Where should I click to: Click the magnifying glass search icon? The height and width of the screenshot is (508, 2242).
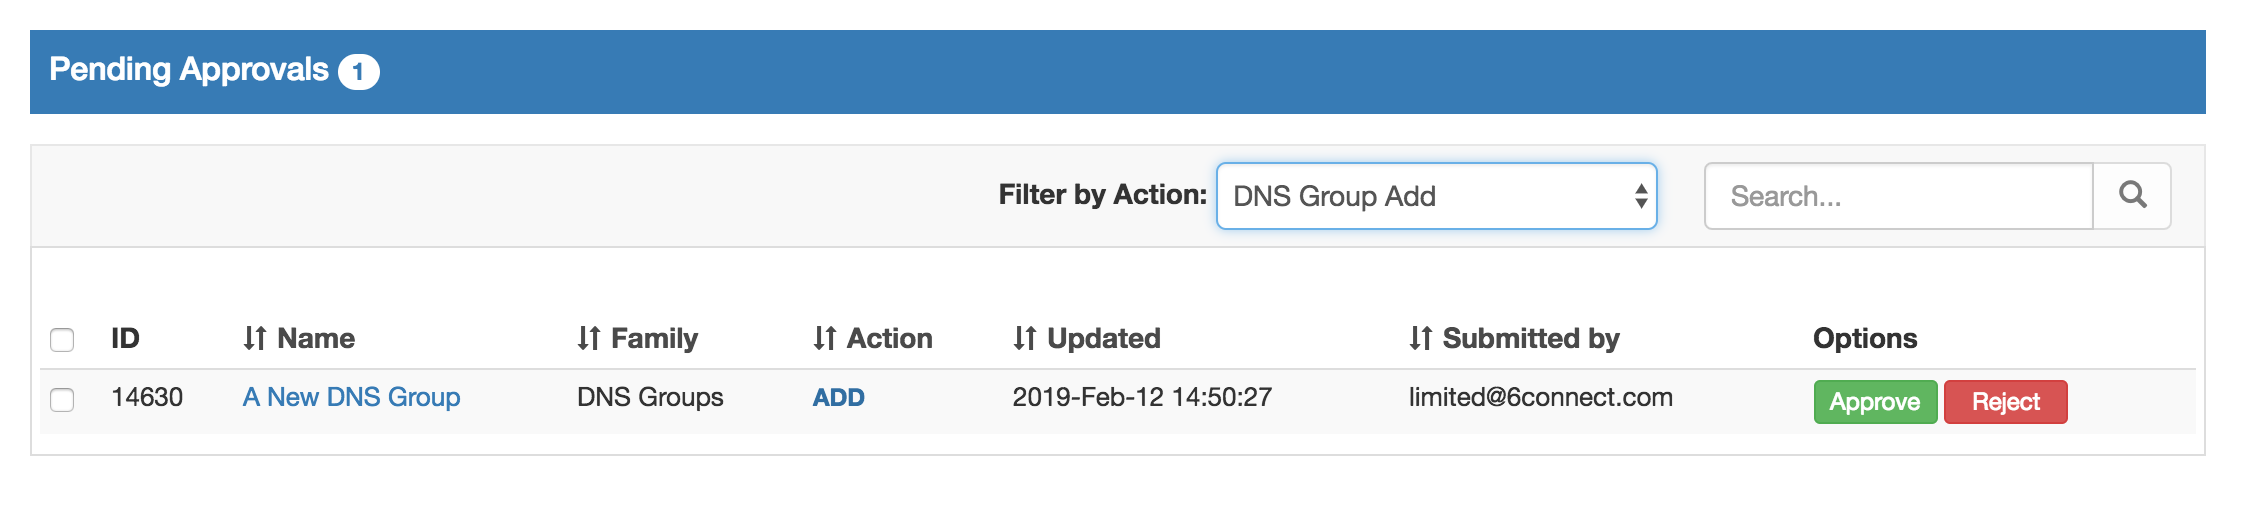click(x=2132, y=195)
